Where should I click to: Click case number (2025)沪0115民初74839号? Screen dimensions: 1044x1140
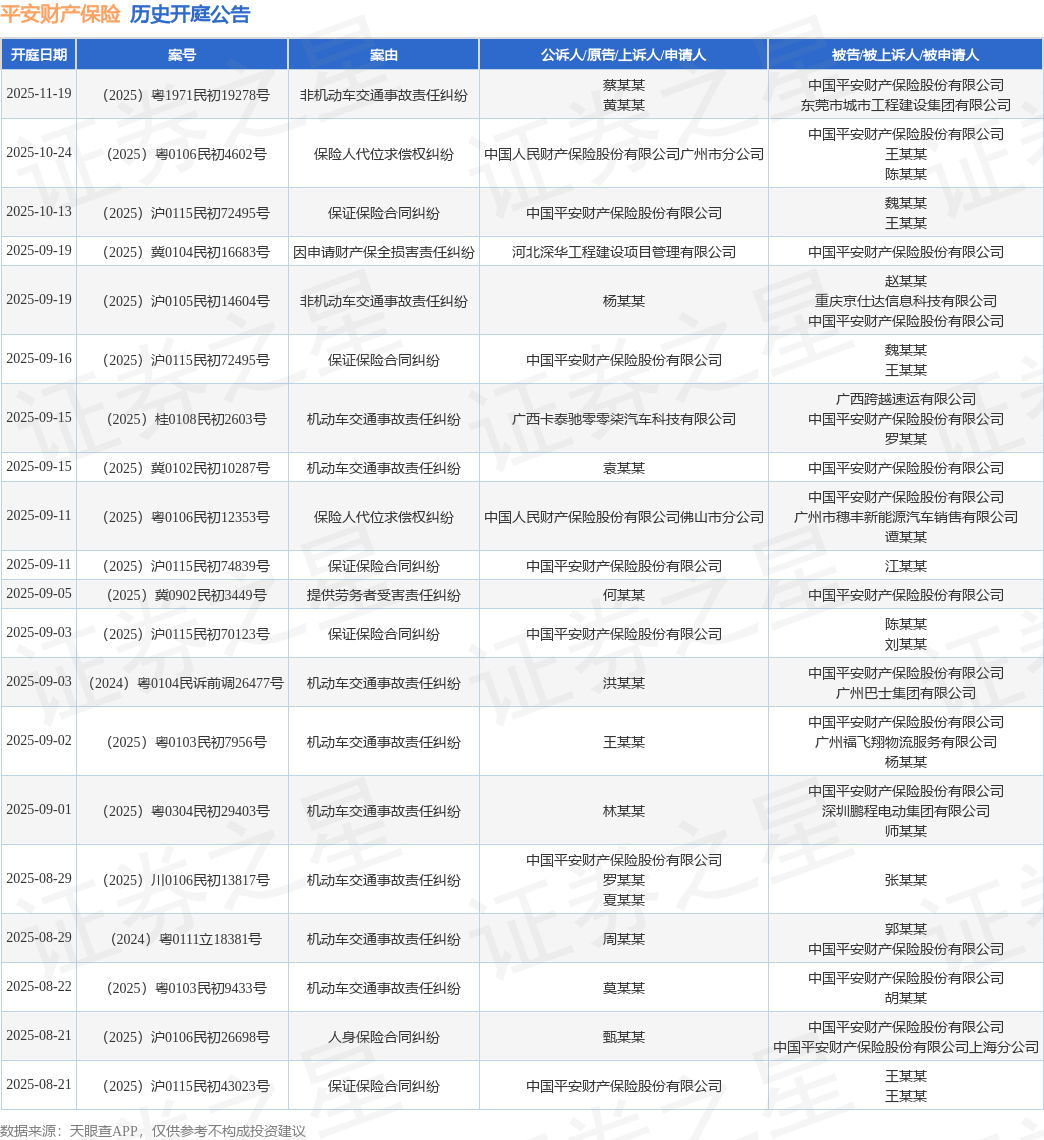click(185, 566)
